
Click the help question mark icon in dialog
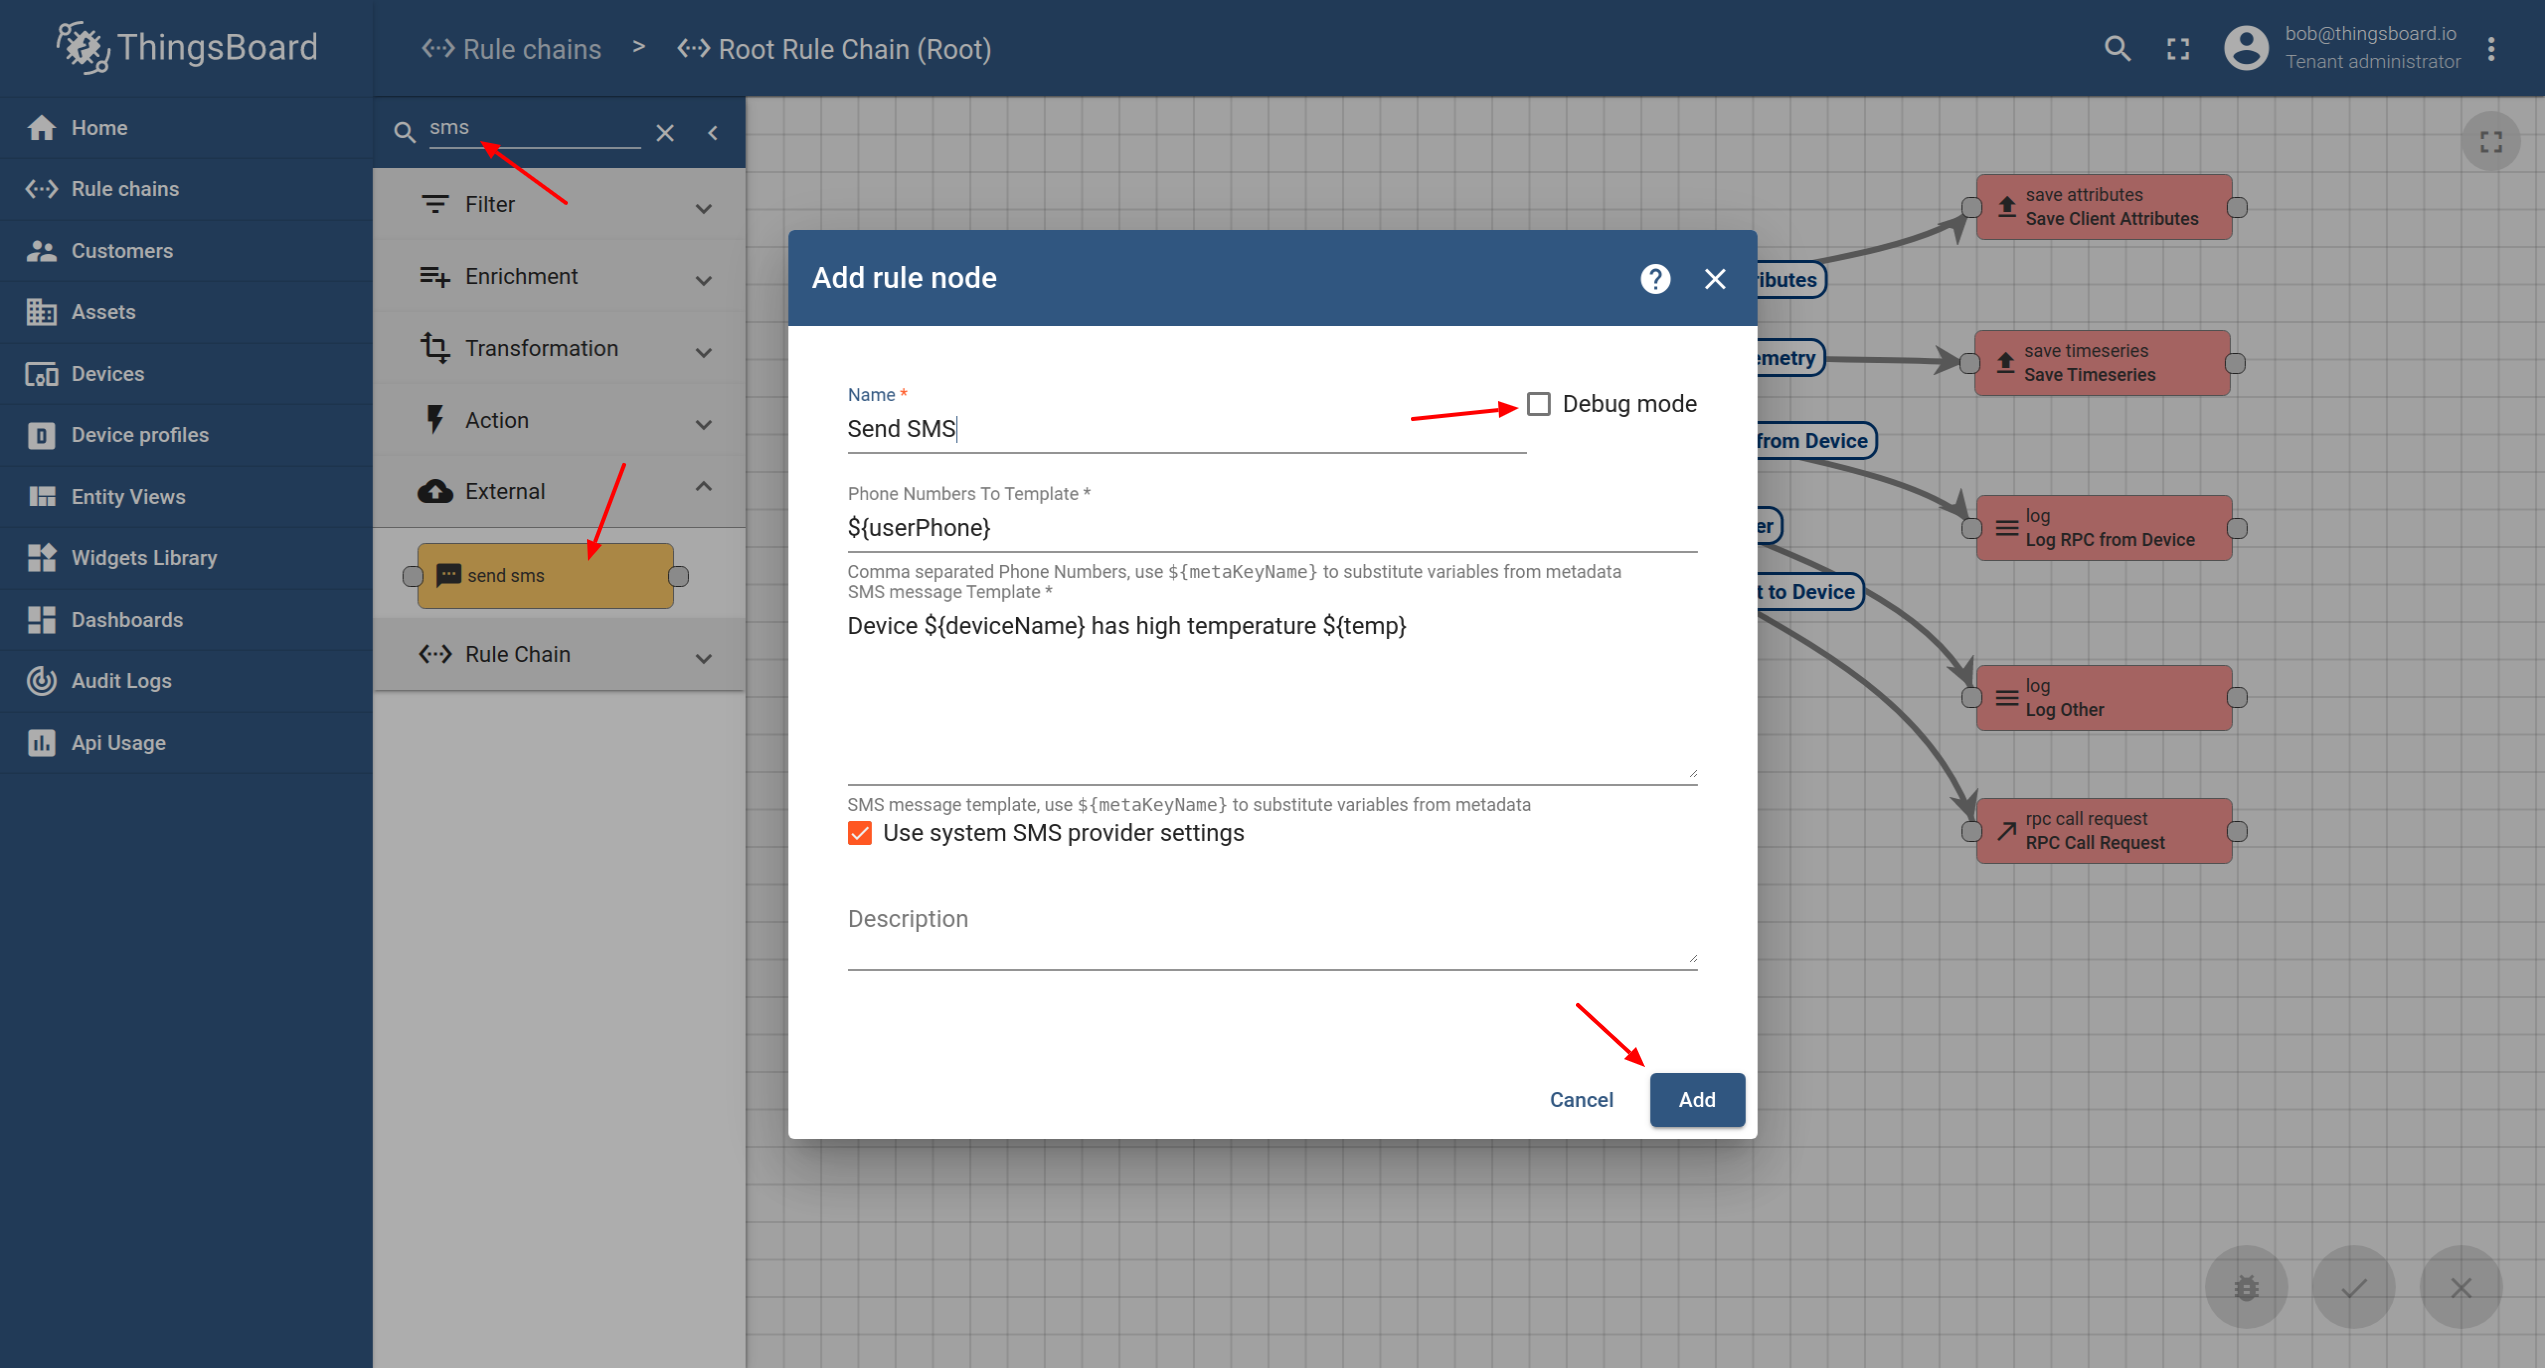[1655, 278]
